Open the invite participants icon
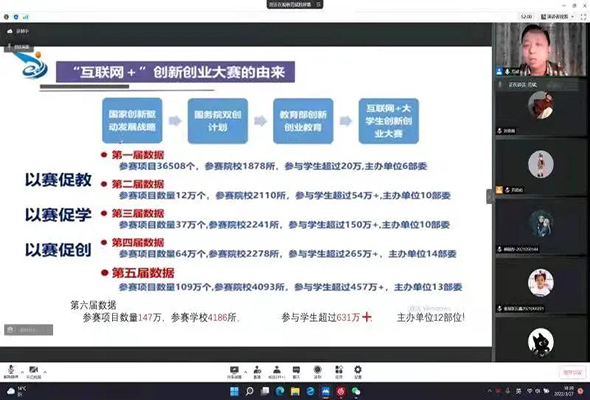Screen dimensions: 590x400 coord(257,372)
